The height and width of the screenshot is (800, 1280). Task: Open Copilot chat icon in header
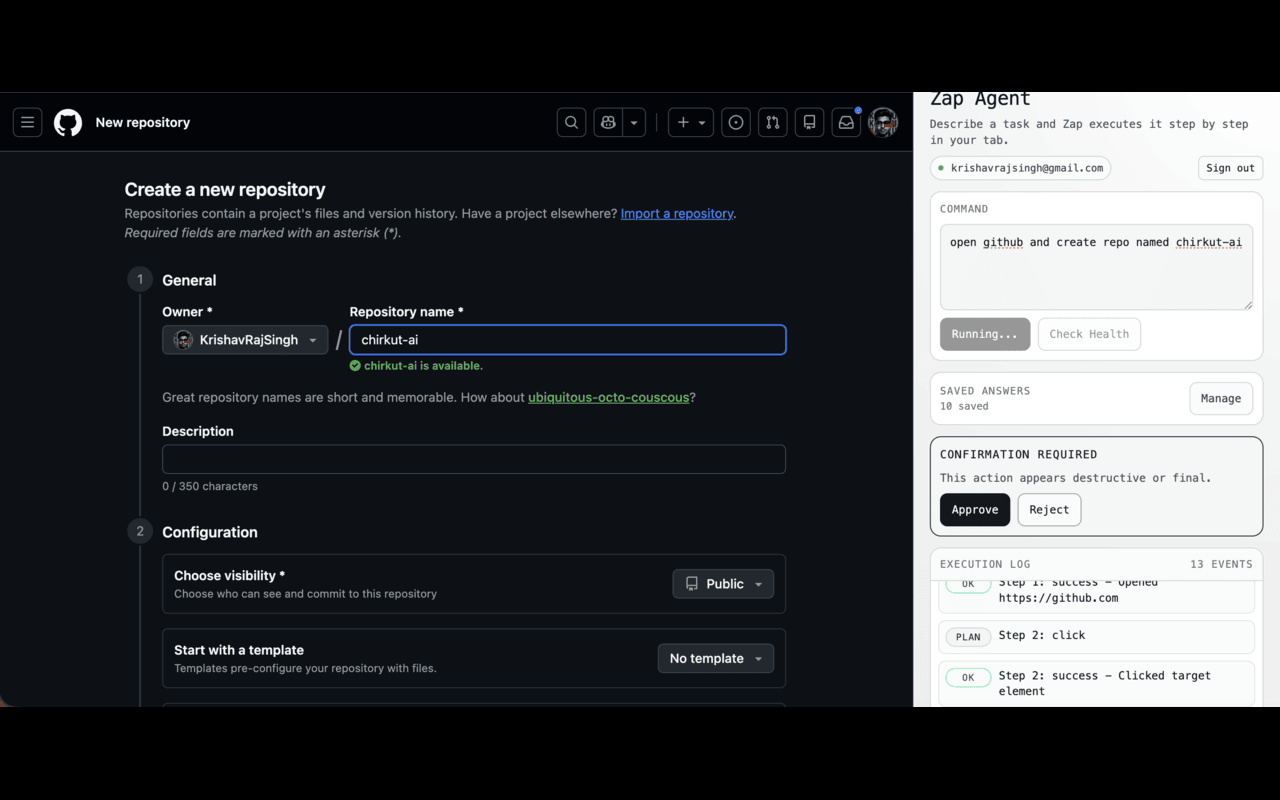(x=608, y=122)
